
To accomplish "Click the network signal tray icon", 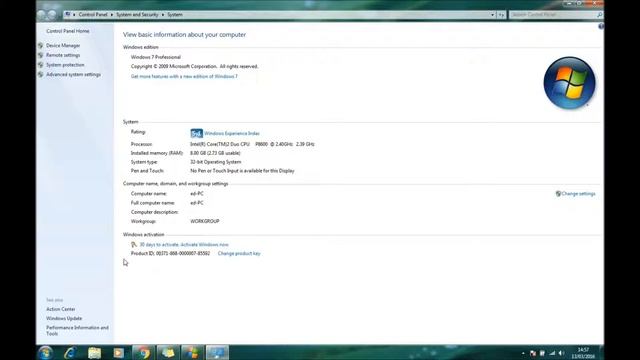I will (x=552, y=353).
